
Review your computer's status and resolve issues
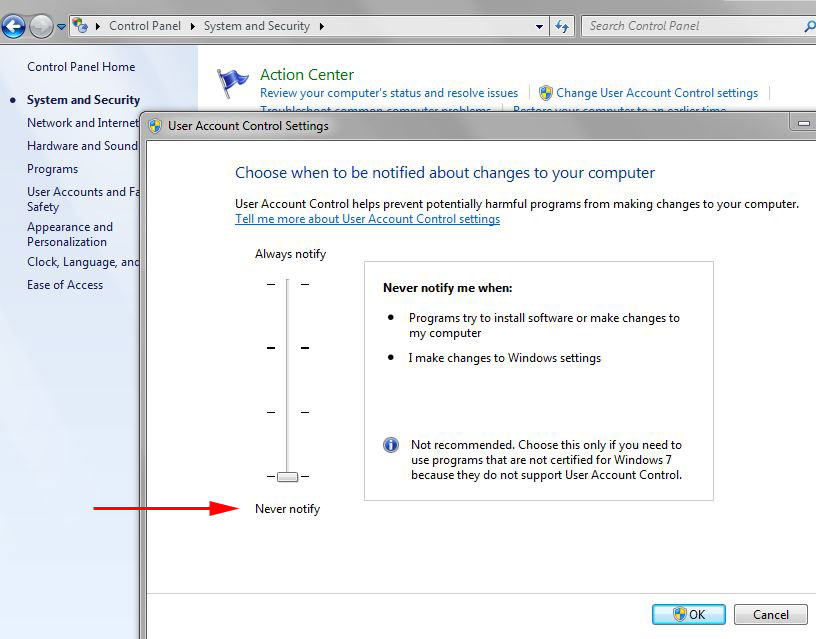[x=389, y=93]
